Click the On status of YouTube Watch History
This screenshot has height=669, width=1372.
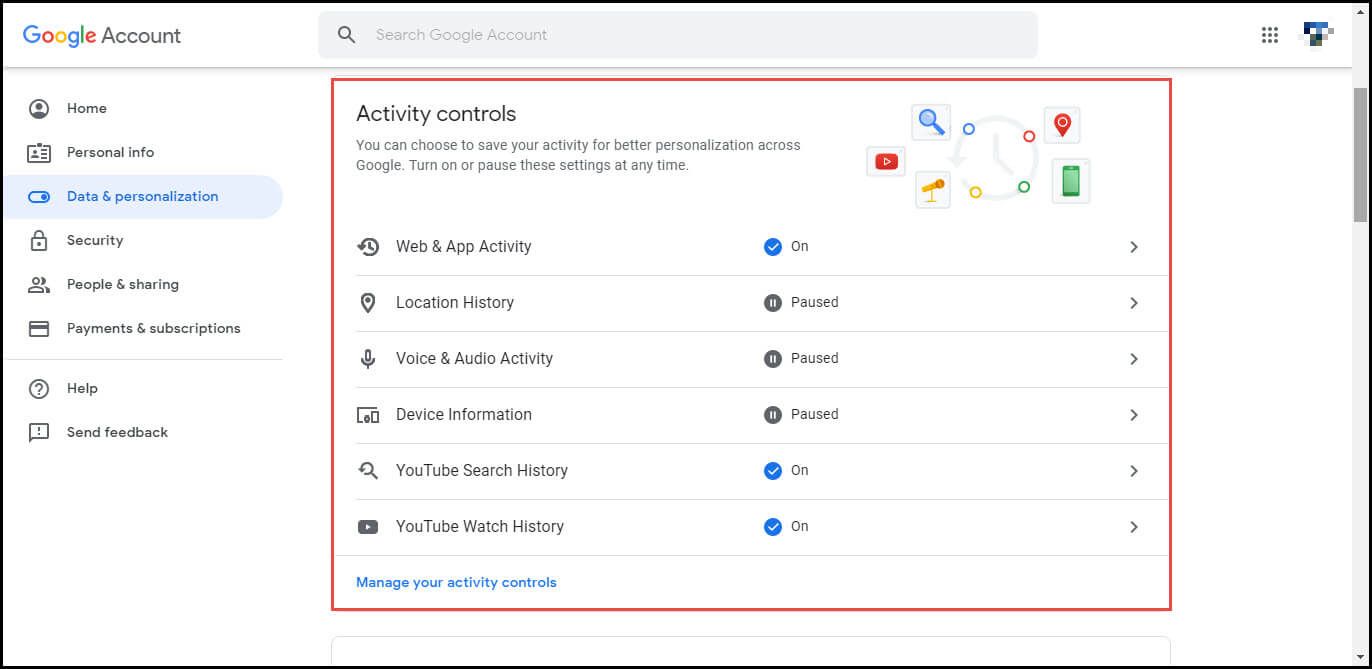(x=800, y=526)
